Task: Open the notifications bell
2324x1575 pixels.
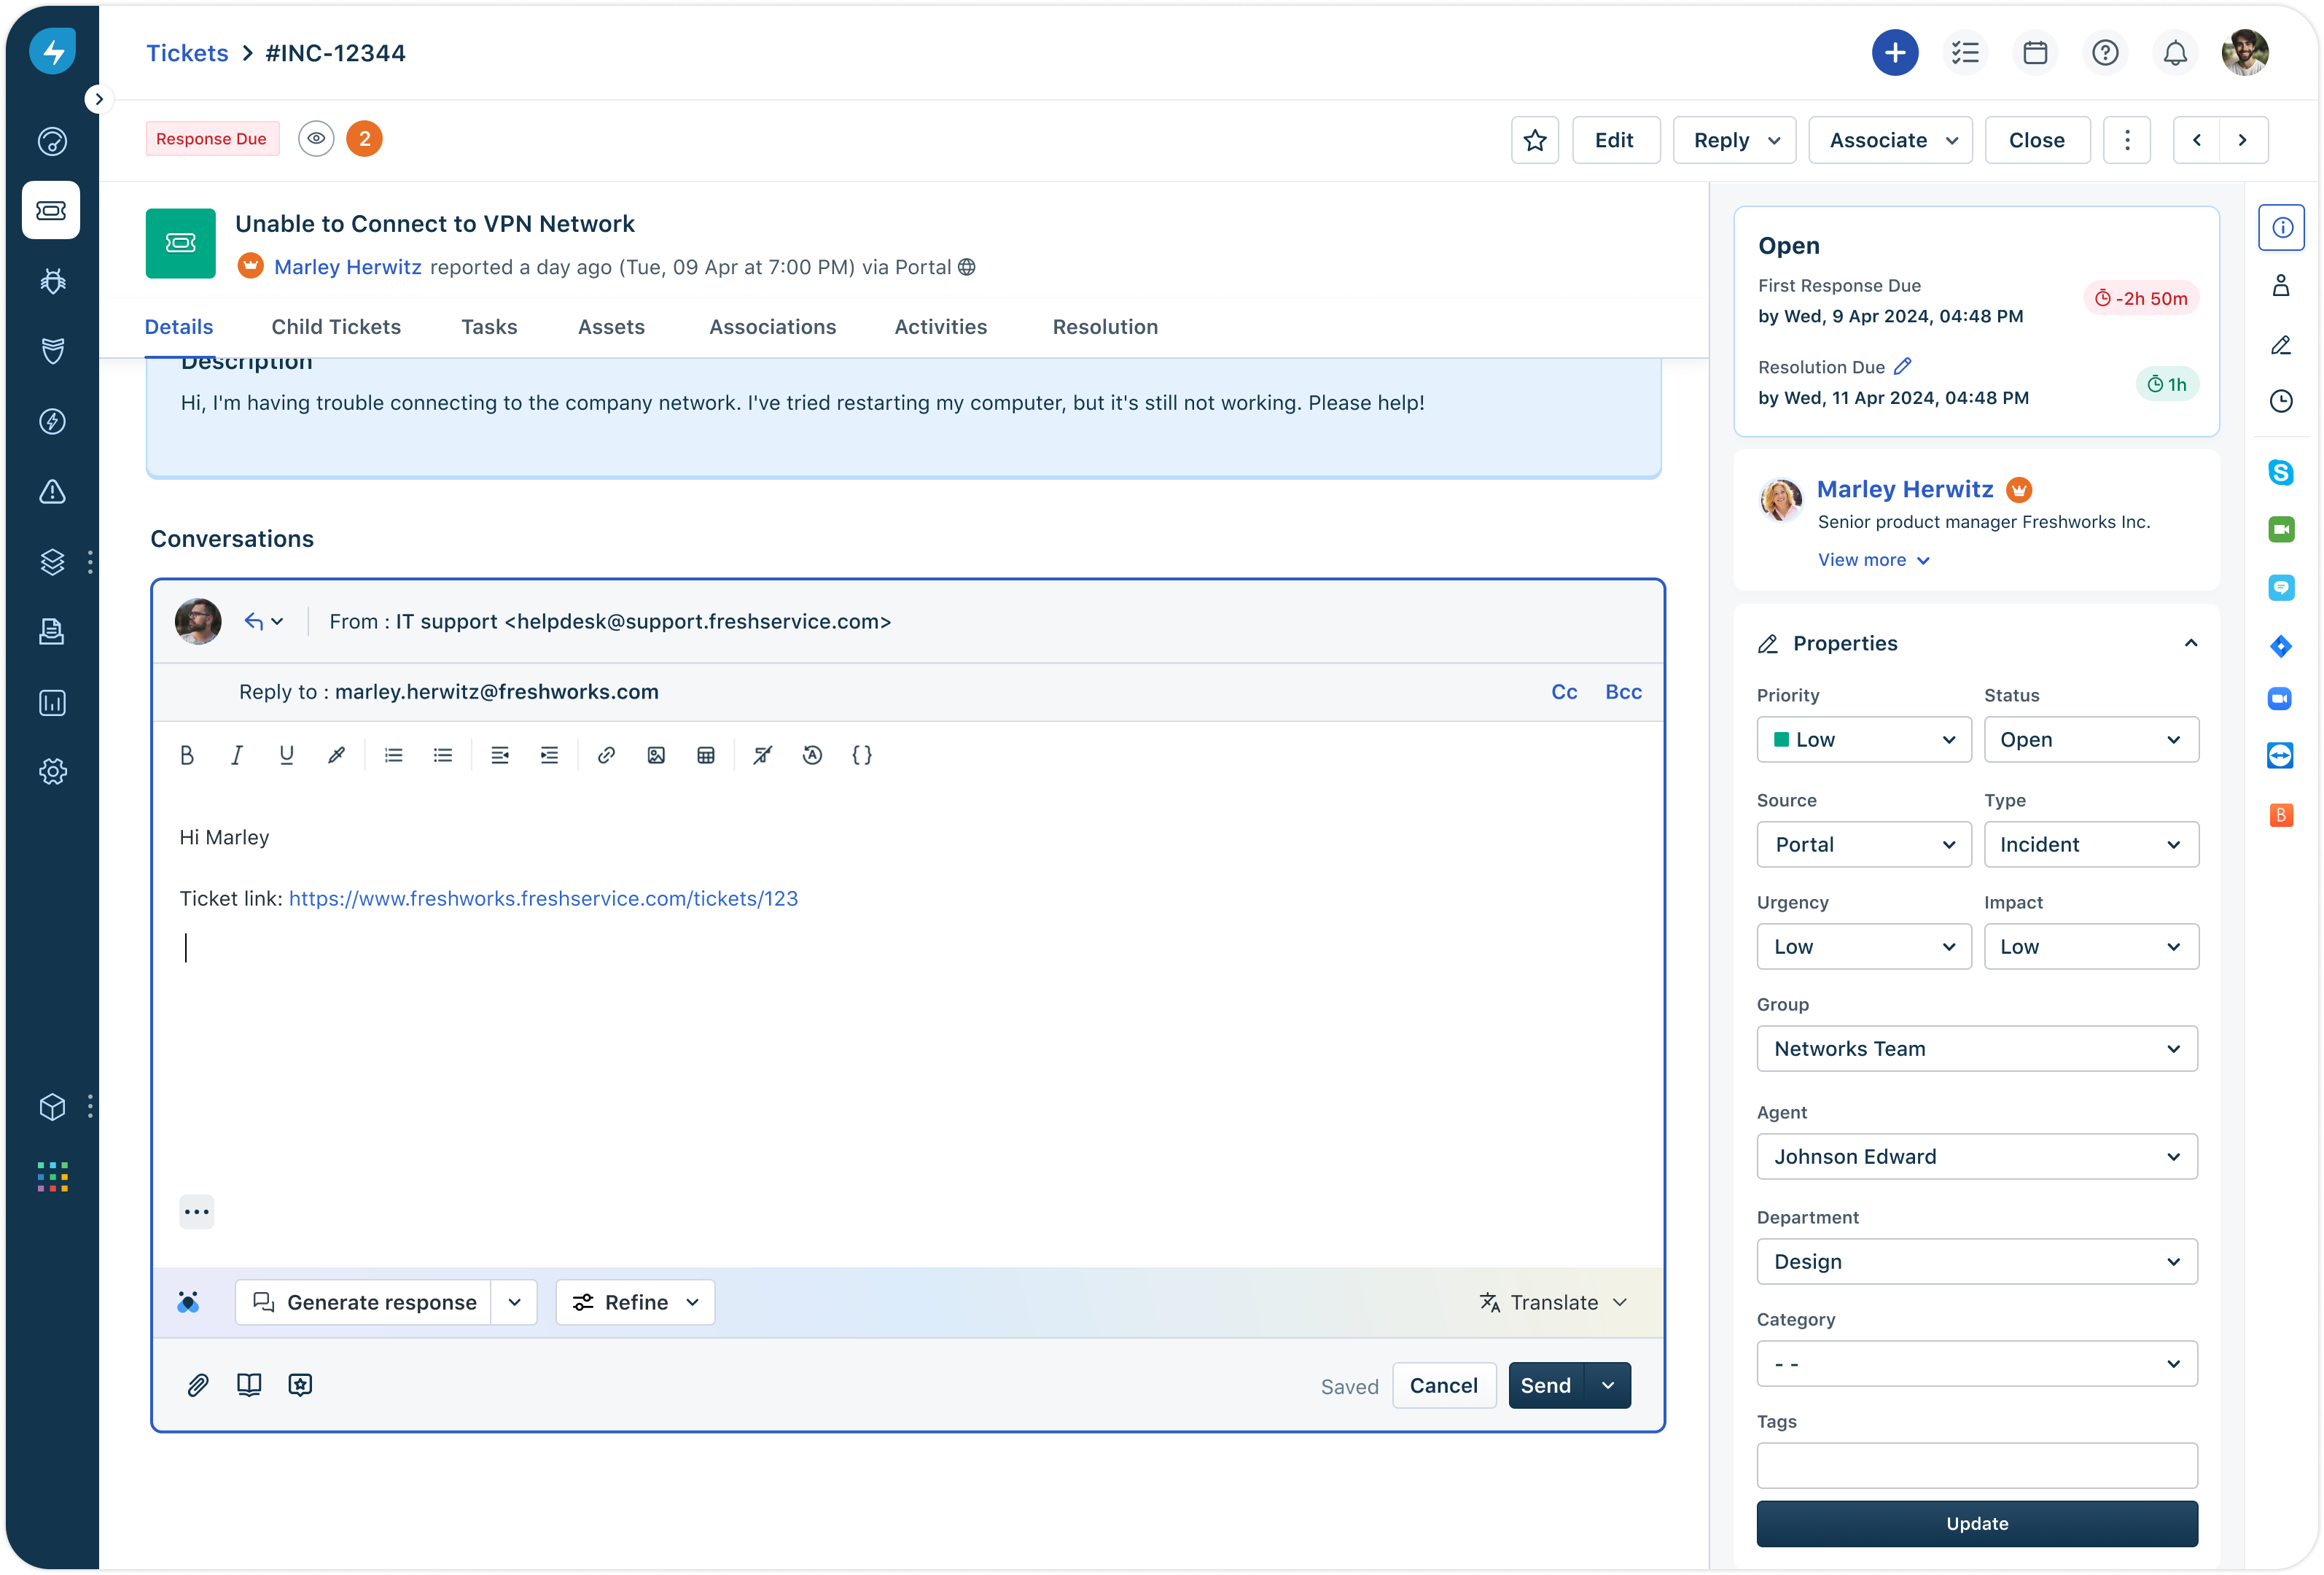Action: [2175, 53]
